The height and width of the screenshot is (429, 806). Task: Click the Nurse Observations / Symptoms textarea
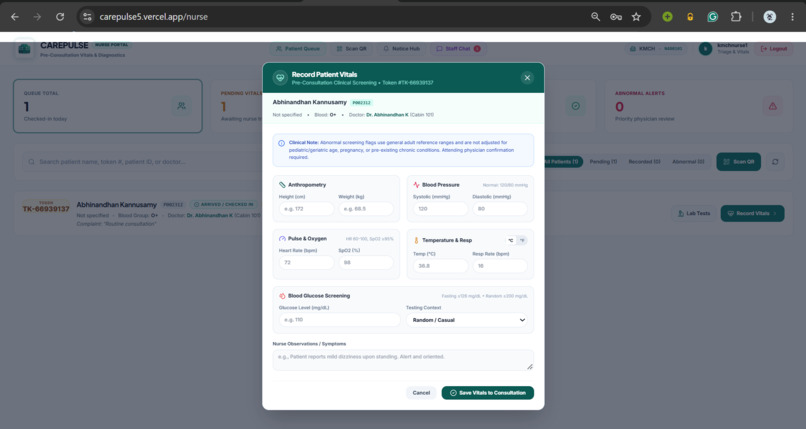[x=403, y=360]
